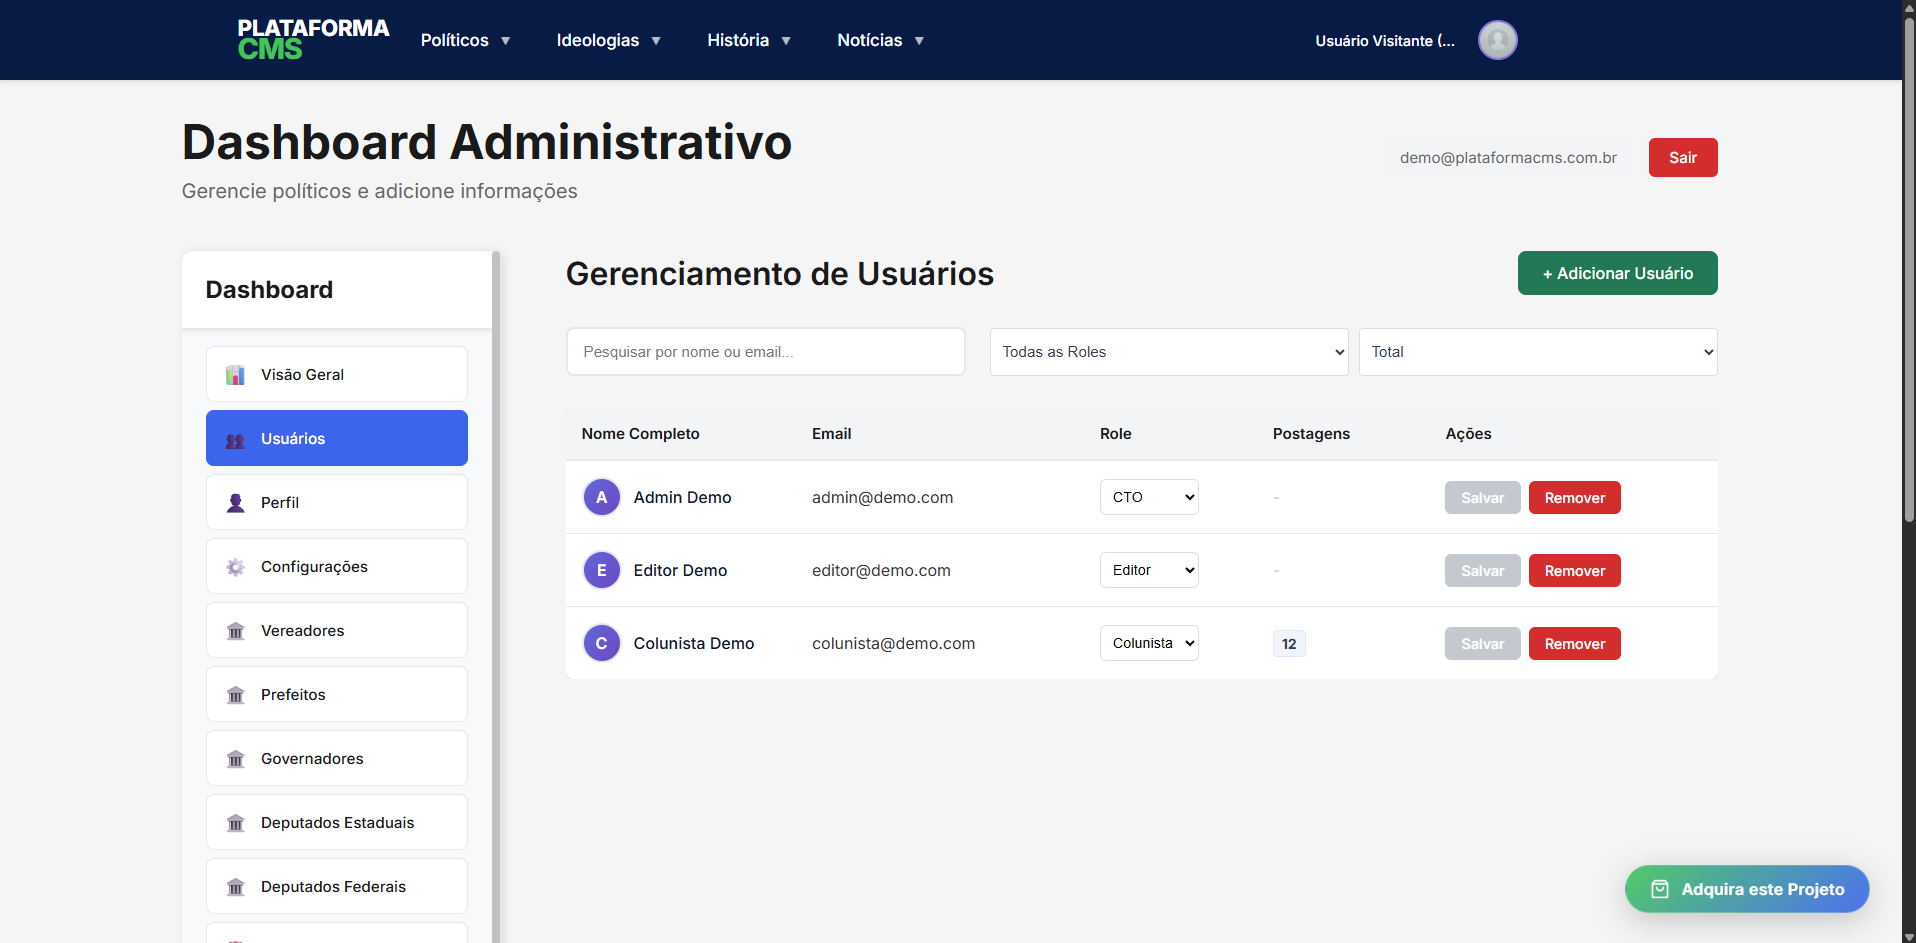Viewport: 1916px width, 943px height.
Task: Click the Usuários people icon in sidebar
Action: click(x=235, y=439)
